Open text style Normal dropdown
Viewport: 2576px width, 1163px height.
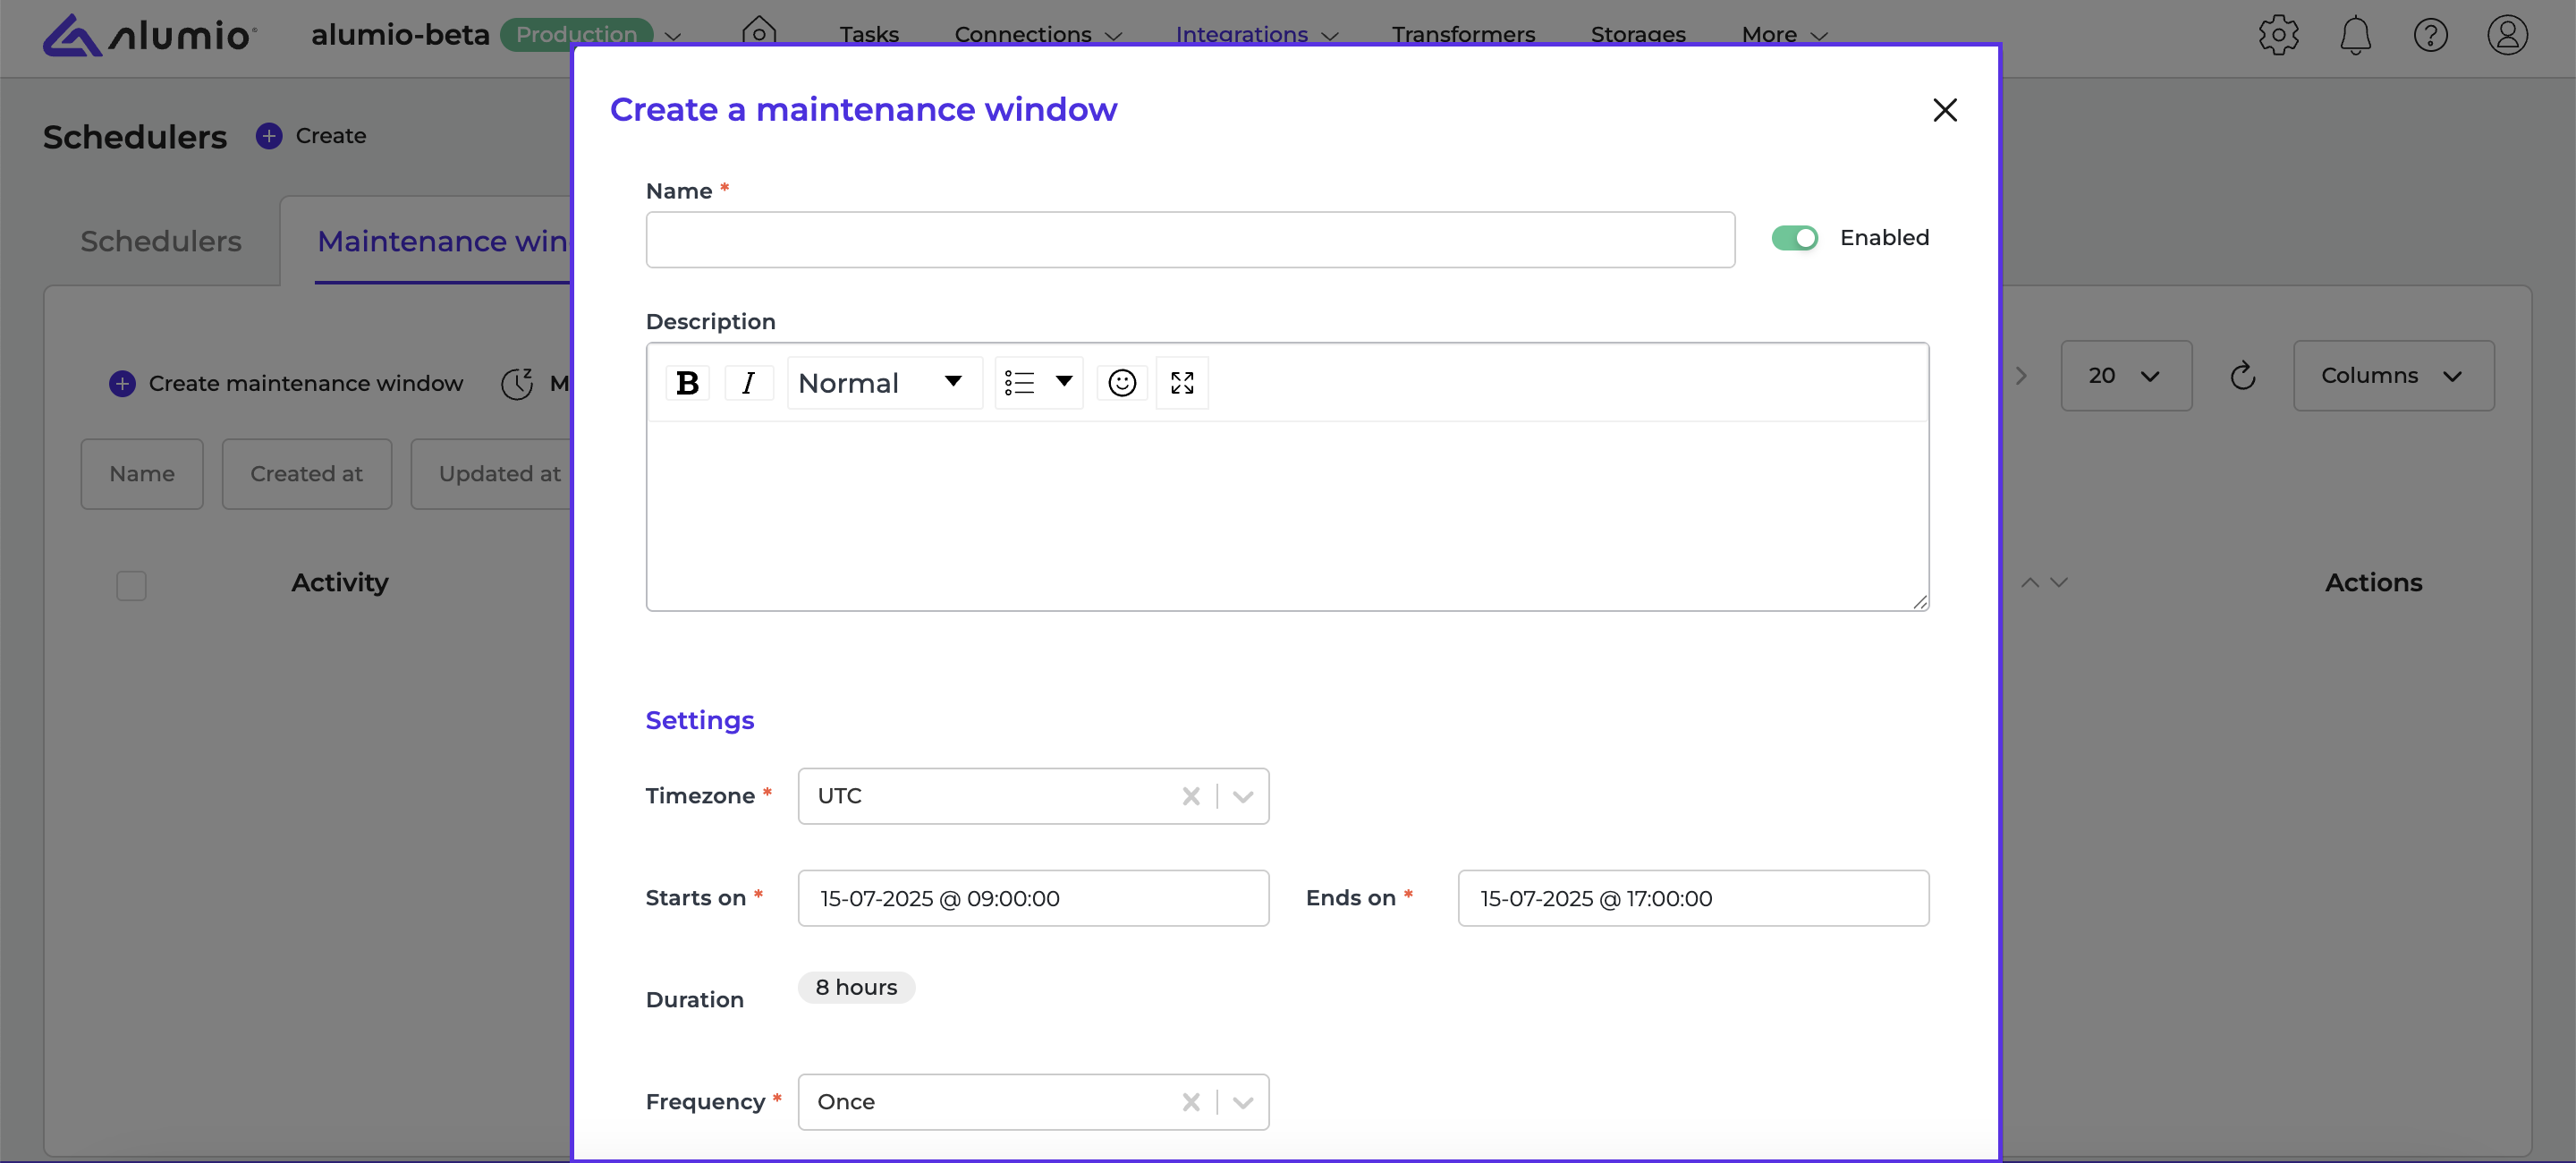(x=884, y=382)
